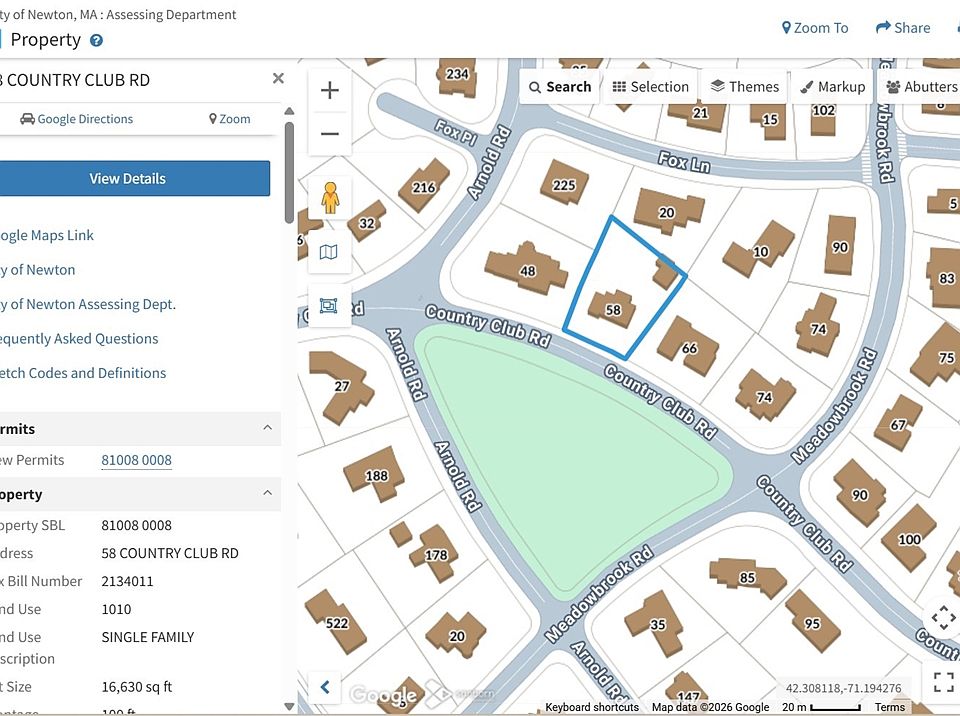This screenshot has height=716, width=960.
Task: Collapse the Permits section
Action: [267, 428]
